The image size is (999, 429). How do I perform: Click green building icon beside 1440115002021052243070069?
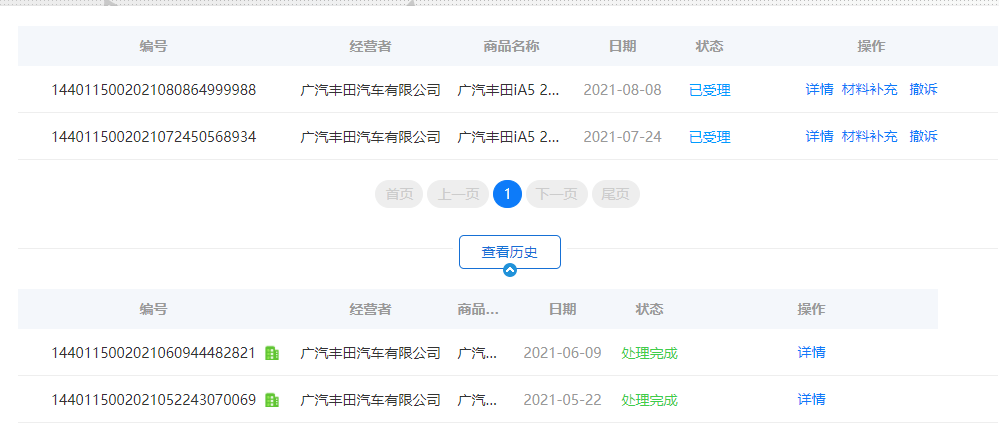(x=272, y=400)
